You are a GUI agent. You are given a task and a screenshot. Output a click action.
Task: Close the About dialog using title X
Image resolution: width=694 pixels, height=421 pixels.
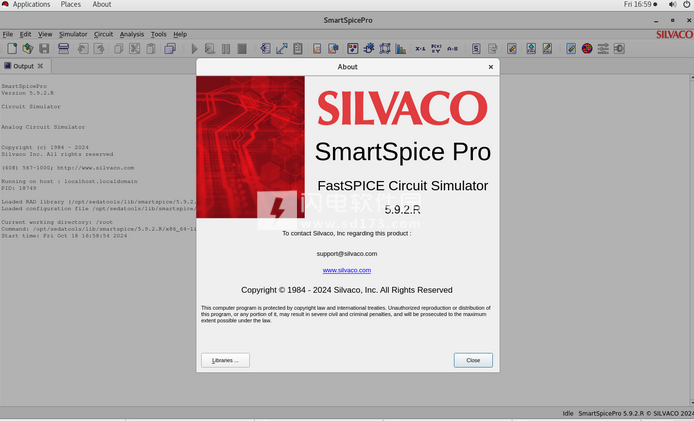pyautogui.click(x=490, y=67)
